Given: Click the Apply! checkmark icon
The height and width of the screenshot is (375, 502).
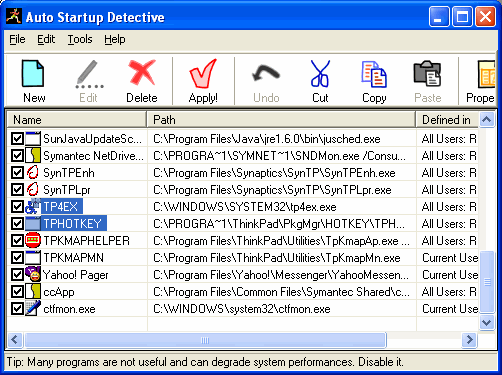Looking at the screenshot, I should click(203, 73).
